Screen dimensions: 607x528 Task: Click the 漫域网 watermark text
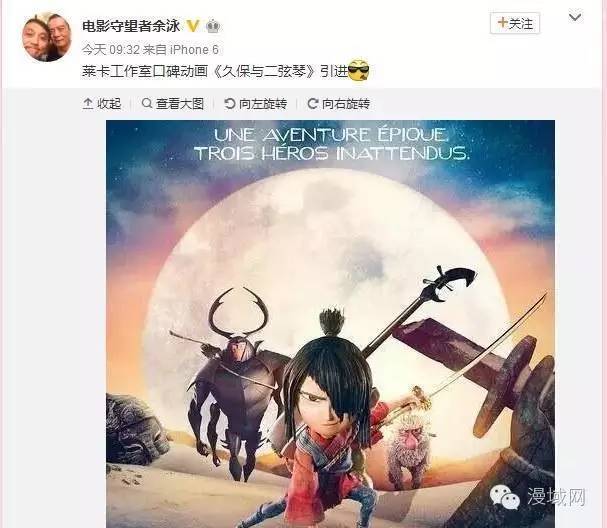[x=556, y=497]
